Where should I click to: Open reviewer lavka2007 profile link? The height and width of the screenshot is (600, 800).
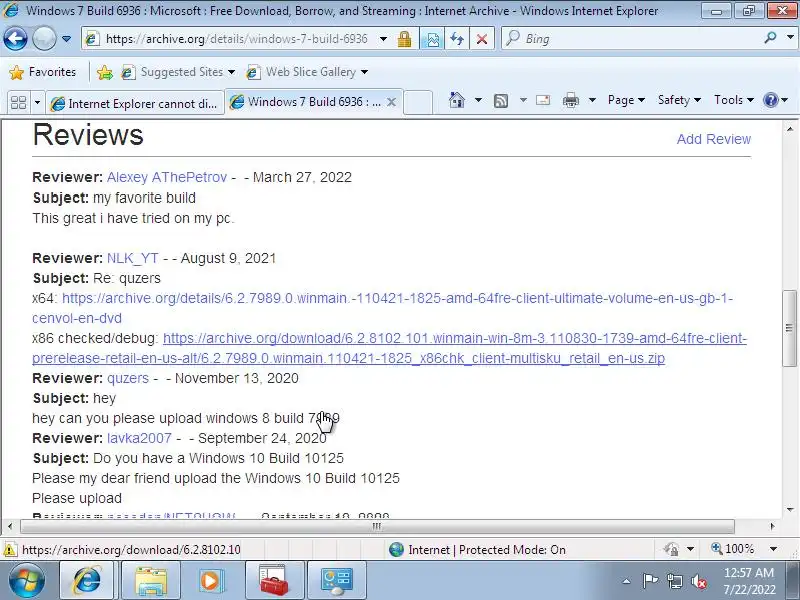[139, 438]
